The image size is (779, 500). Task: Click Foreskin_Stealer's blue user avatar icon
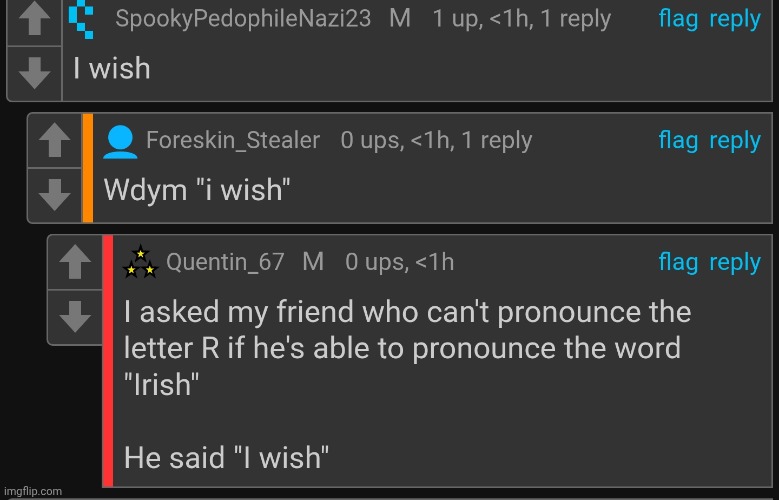coord(120,143)
